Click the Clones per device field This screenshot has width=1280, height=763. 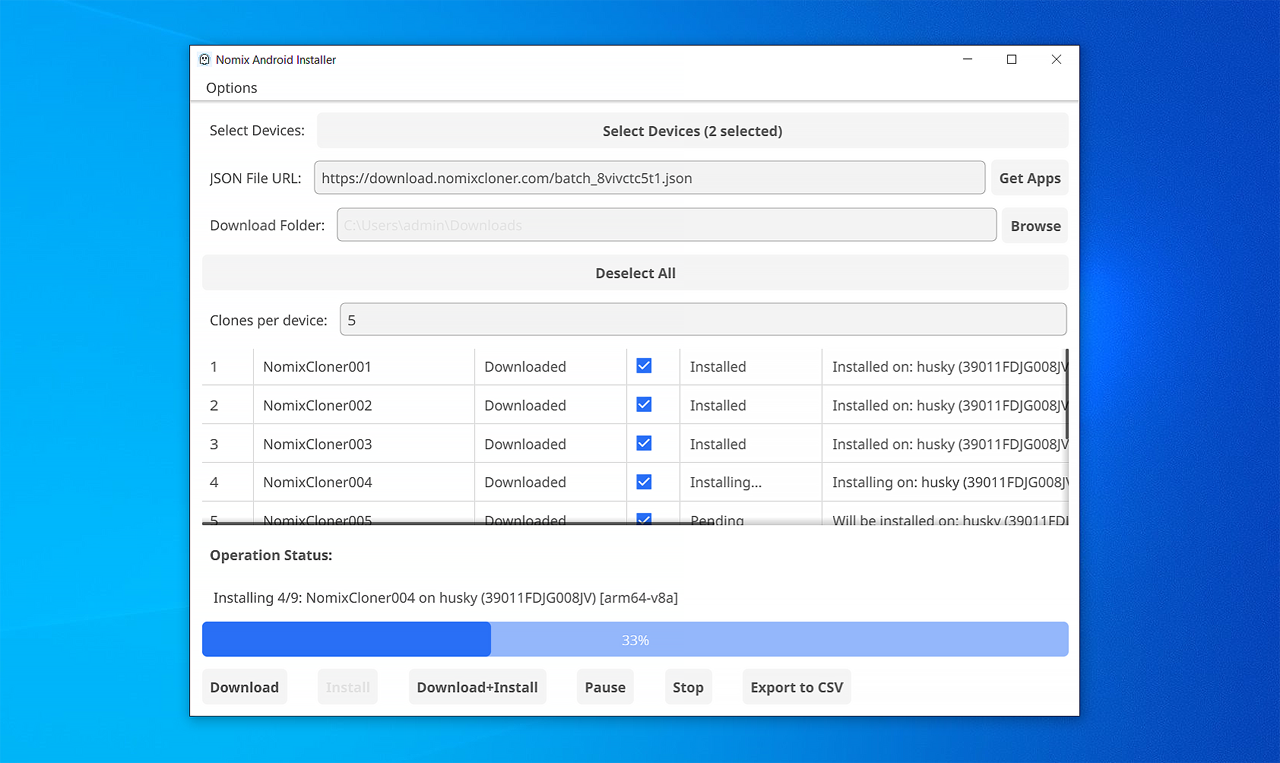[702, 320]
